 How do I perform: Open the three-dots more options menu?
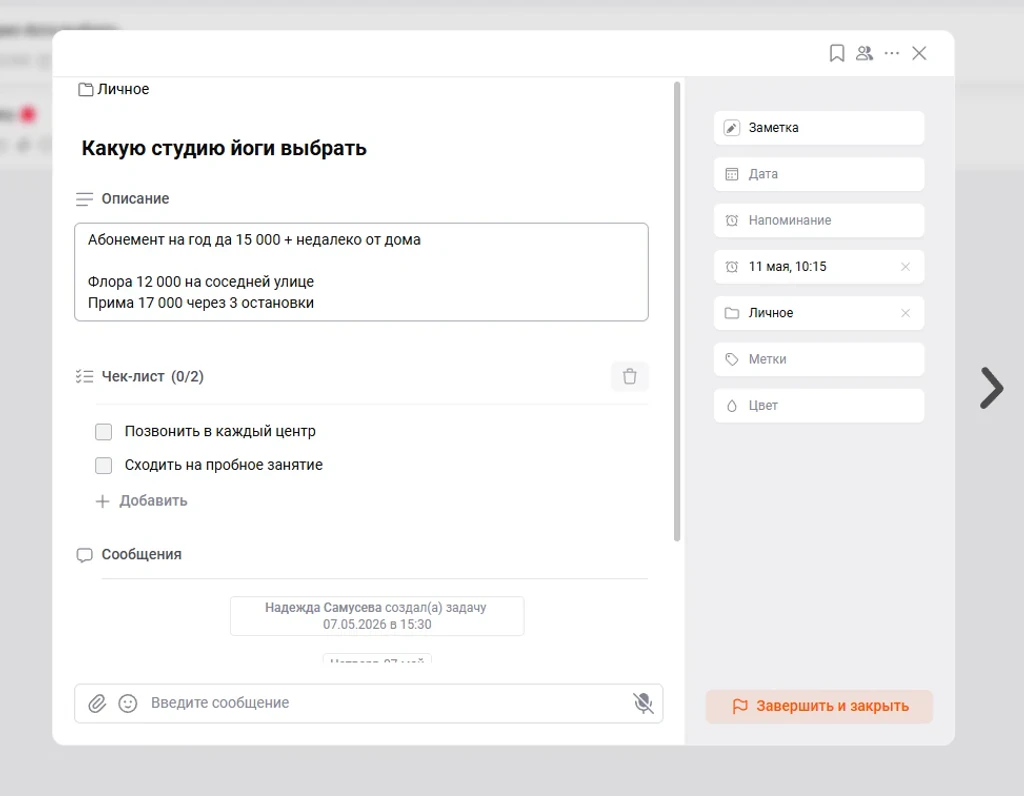click(x=891, y=53)
